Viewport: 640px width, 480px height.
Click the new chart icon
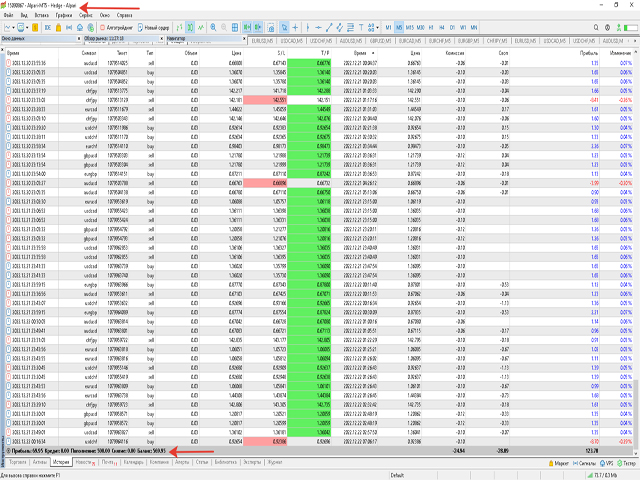(7, 27)
